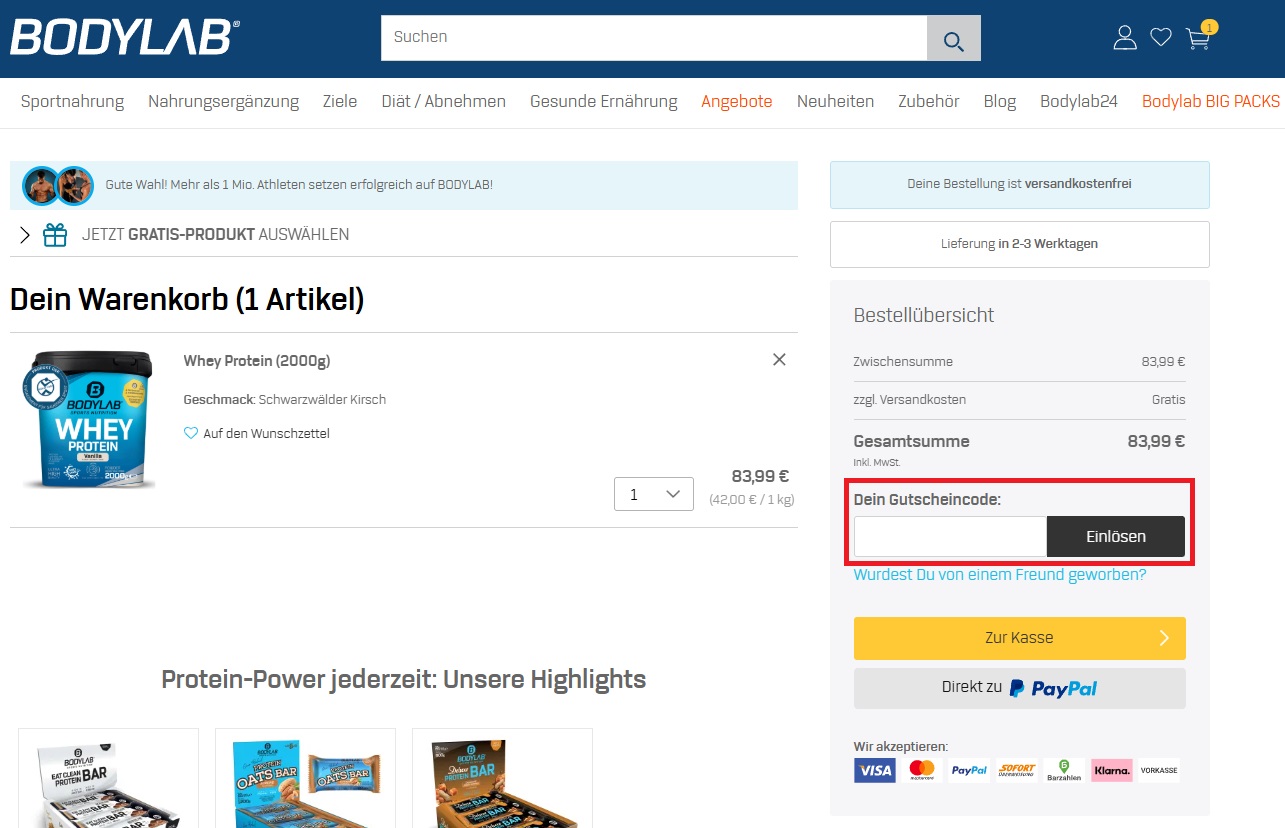1285x828 pixels.
Task: Open the brown Protein Bar thumbnail
Action: click(x=502, y=778)
